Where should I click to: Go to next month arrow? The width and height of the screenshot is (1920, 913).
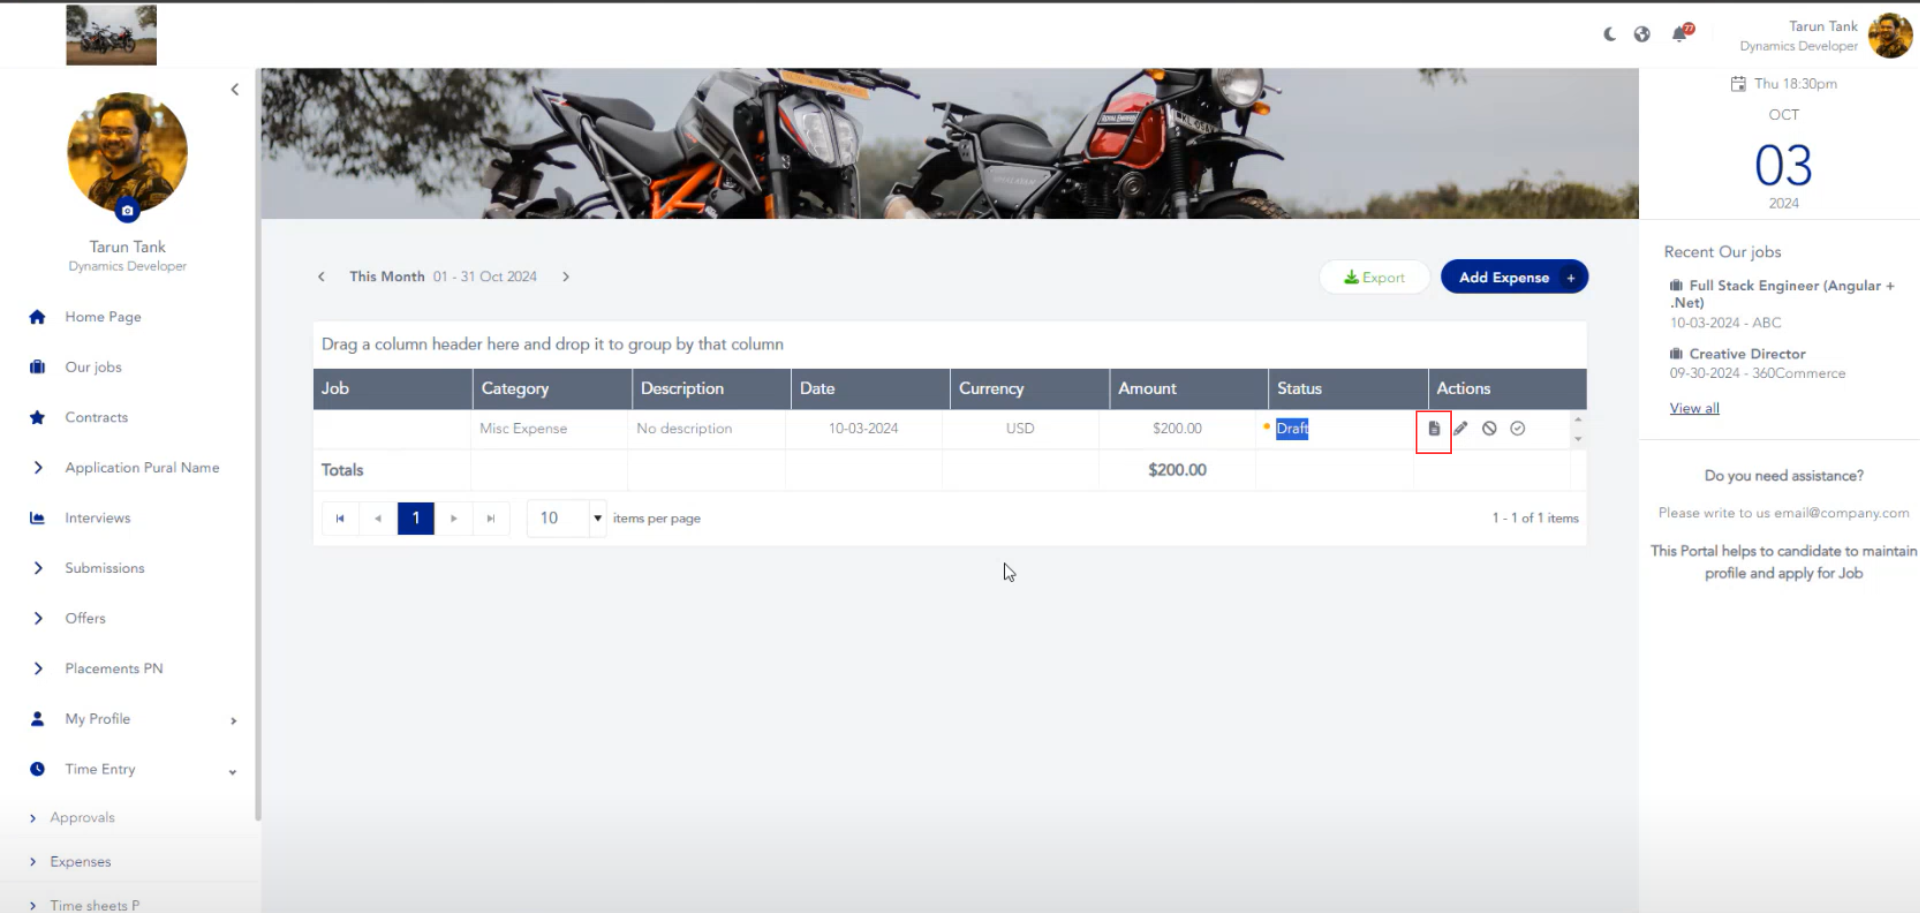pos(566,277)
